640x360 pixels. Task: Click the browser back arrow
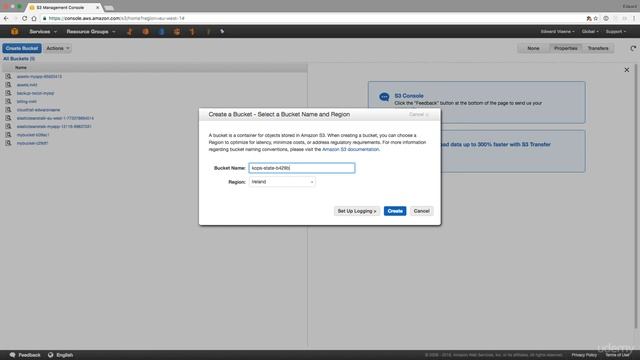pos(6,18)
